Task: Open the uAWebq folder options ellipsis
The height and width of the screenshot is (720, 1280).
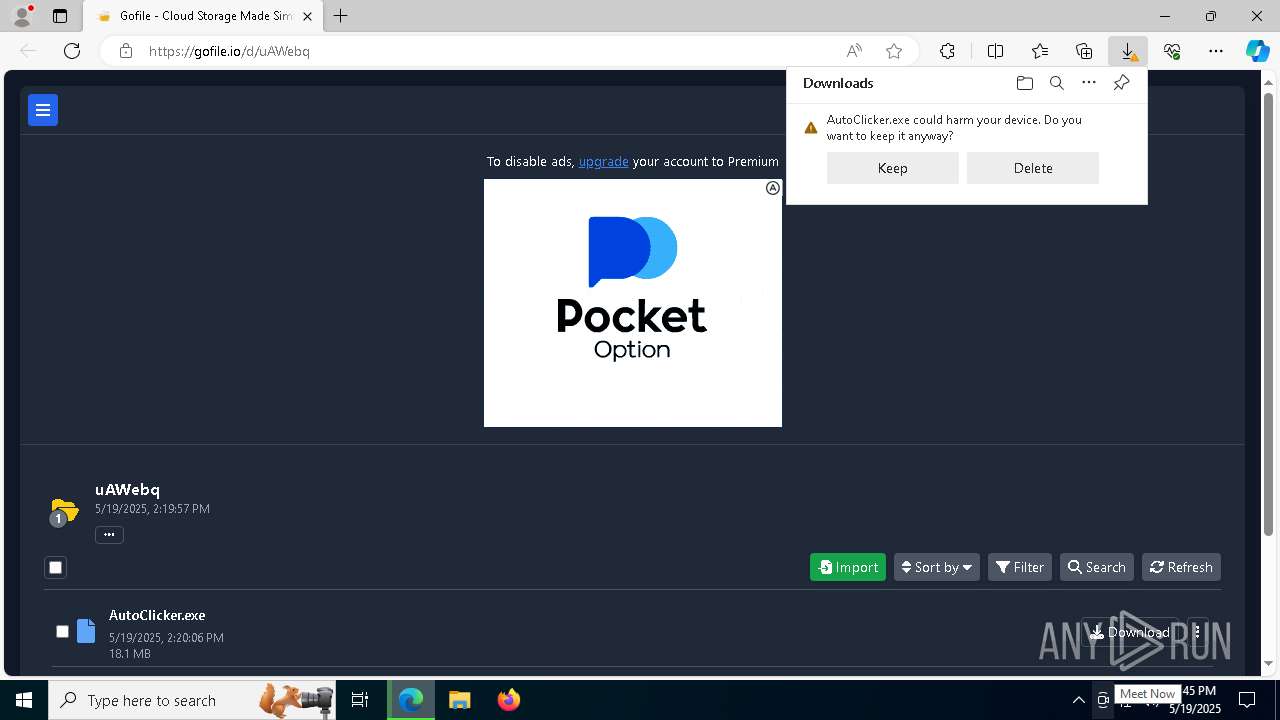Action: click(109, 534)
